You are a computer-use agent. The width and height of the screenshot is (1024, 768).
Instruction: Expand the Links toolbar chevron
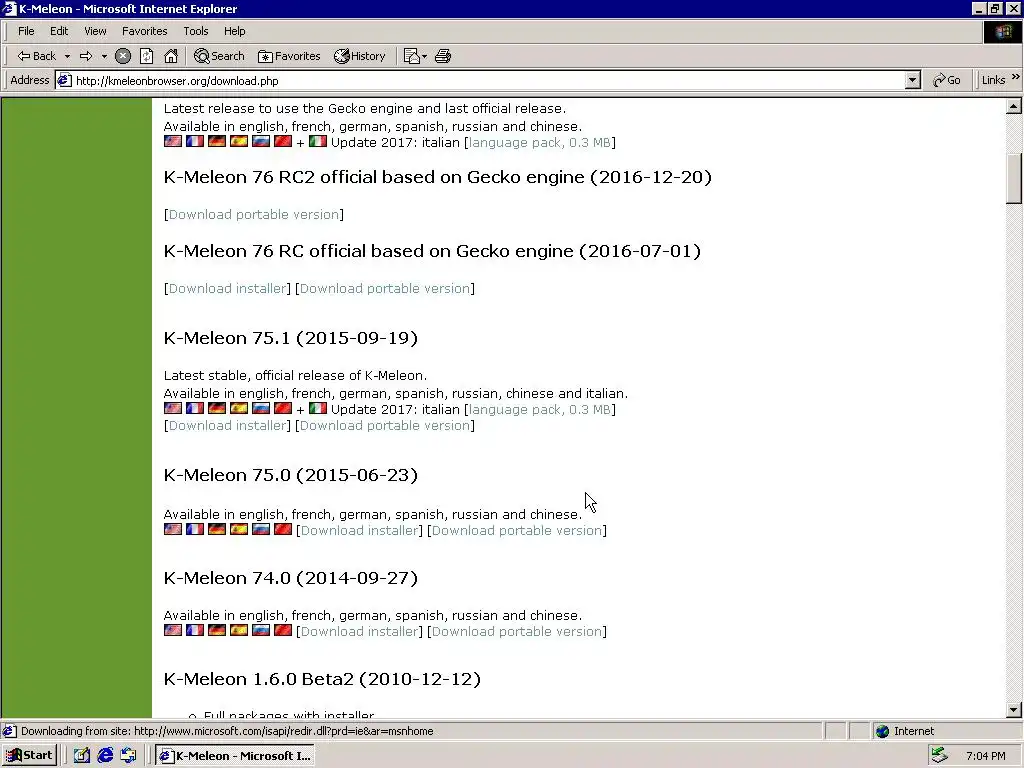pyautogui.click(x=1016, y=78)
